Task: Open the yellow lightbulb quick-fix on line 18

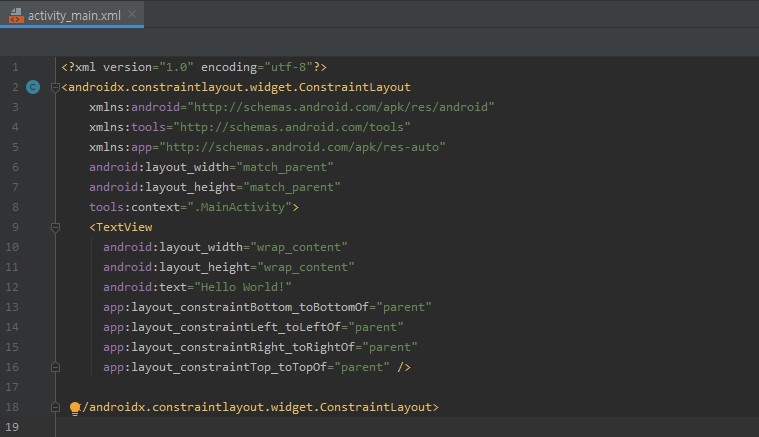Action: click(74, 408)
